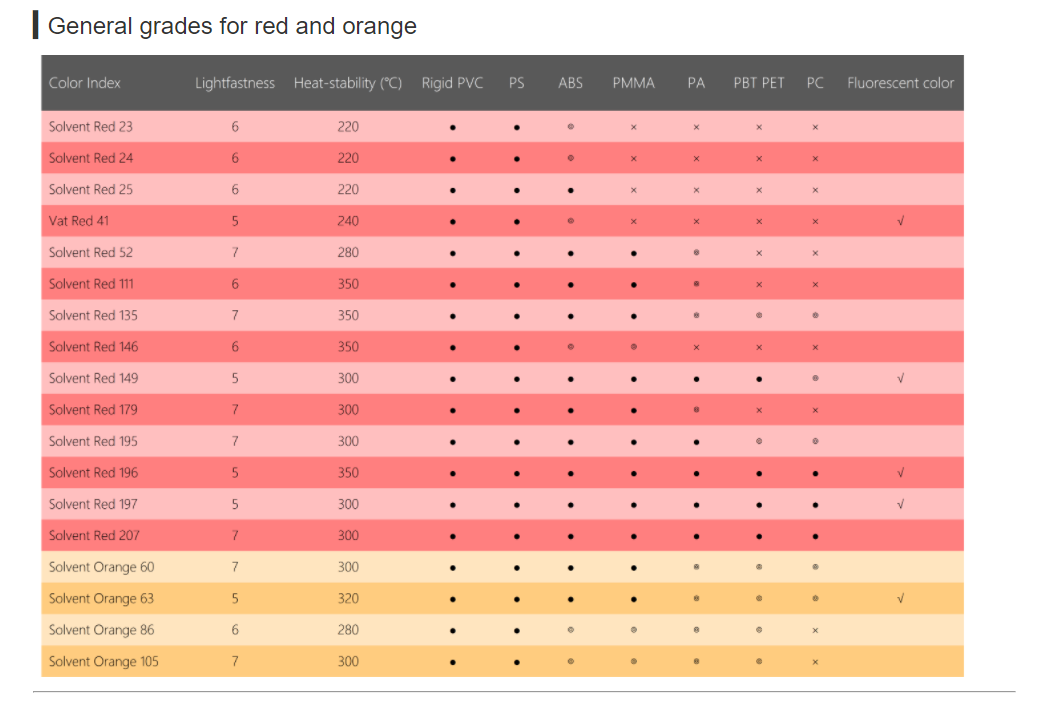This screenshot has width=1038, height=704.
Task: Click the fluorescent checkmark for Solvent Orange 63
Action: 900,598
